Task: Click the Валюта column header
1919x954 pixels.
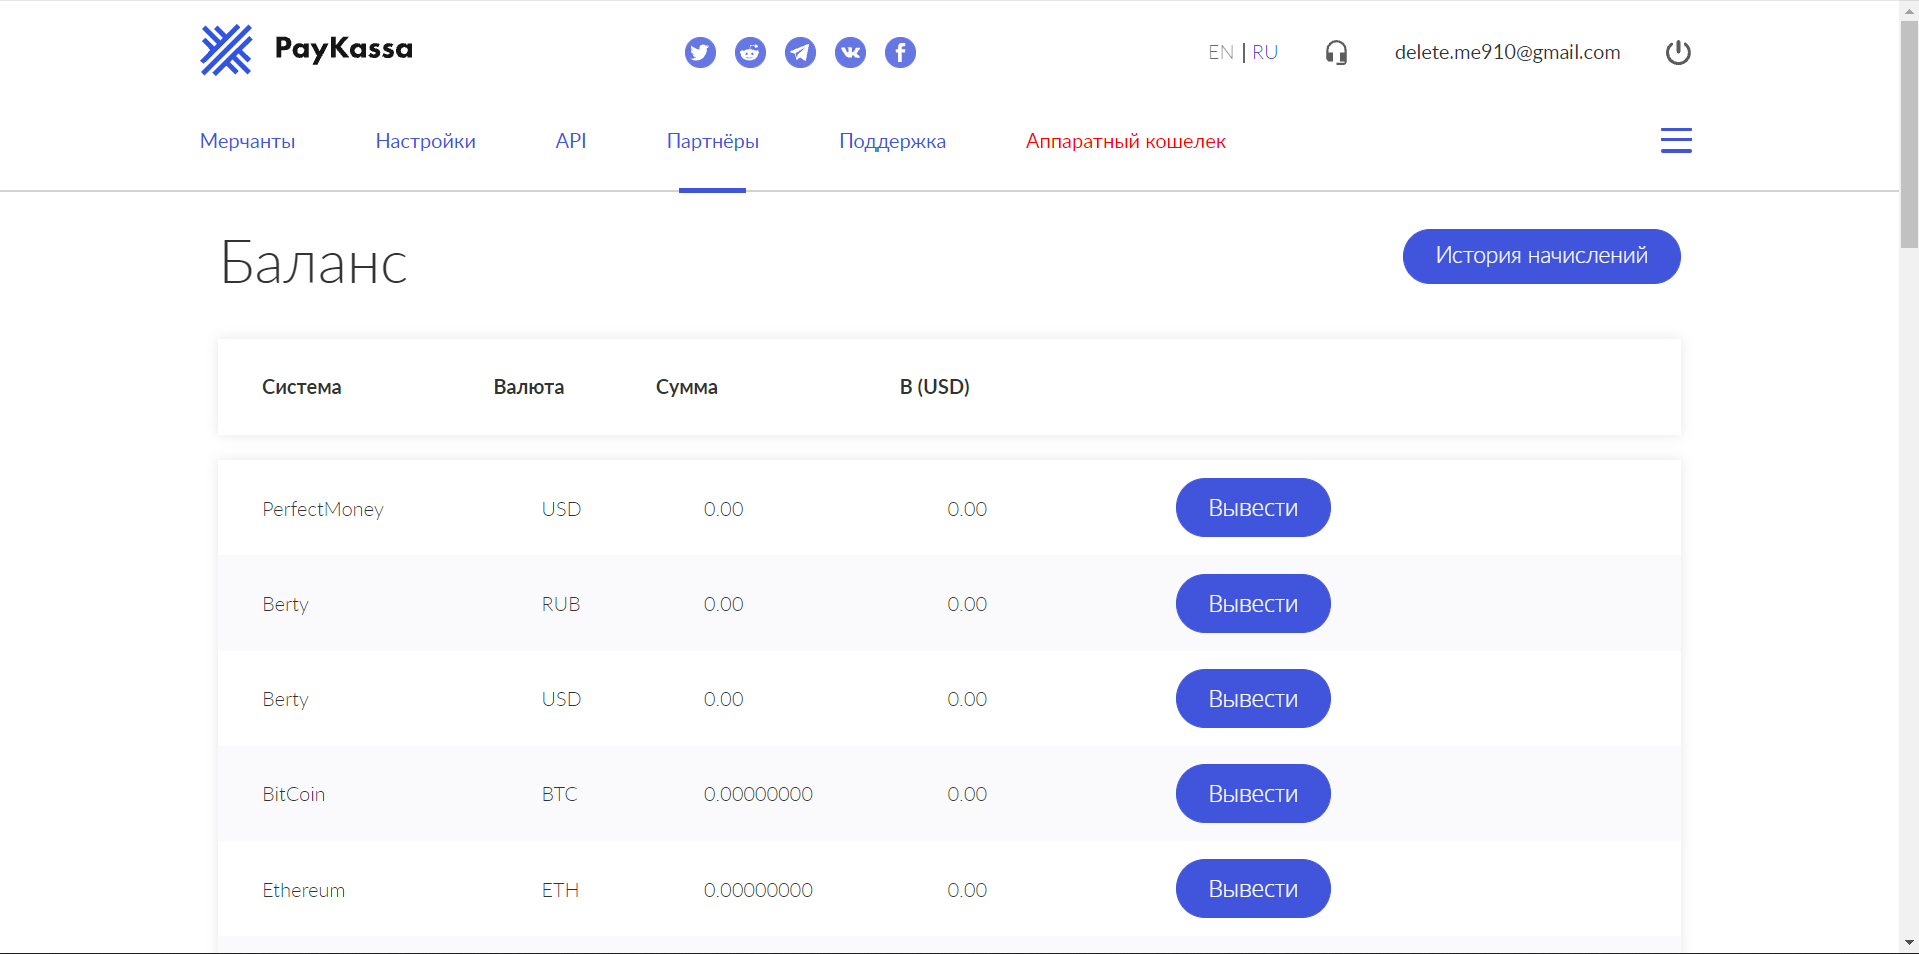Action: point(528,387)
